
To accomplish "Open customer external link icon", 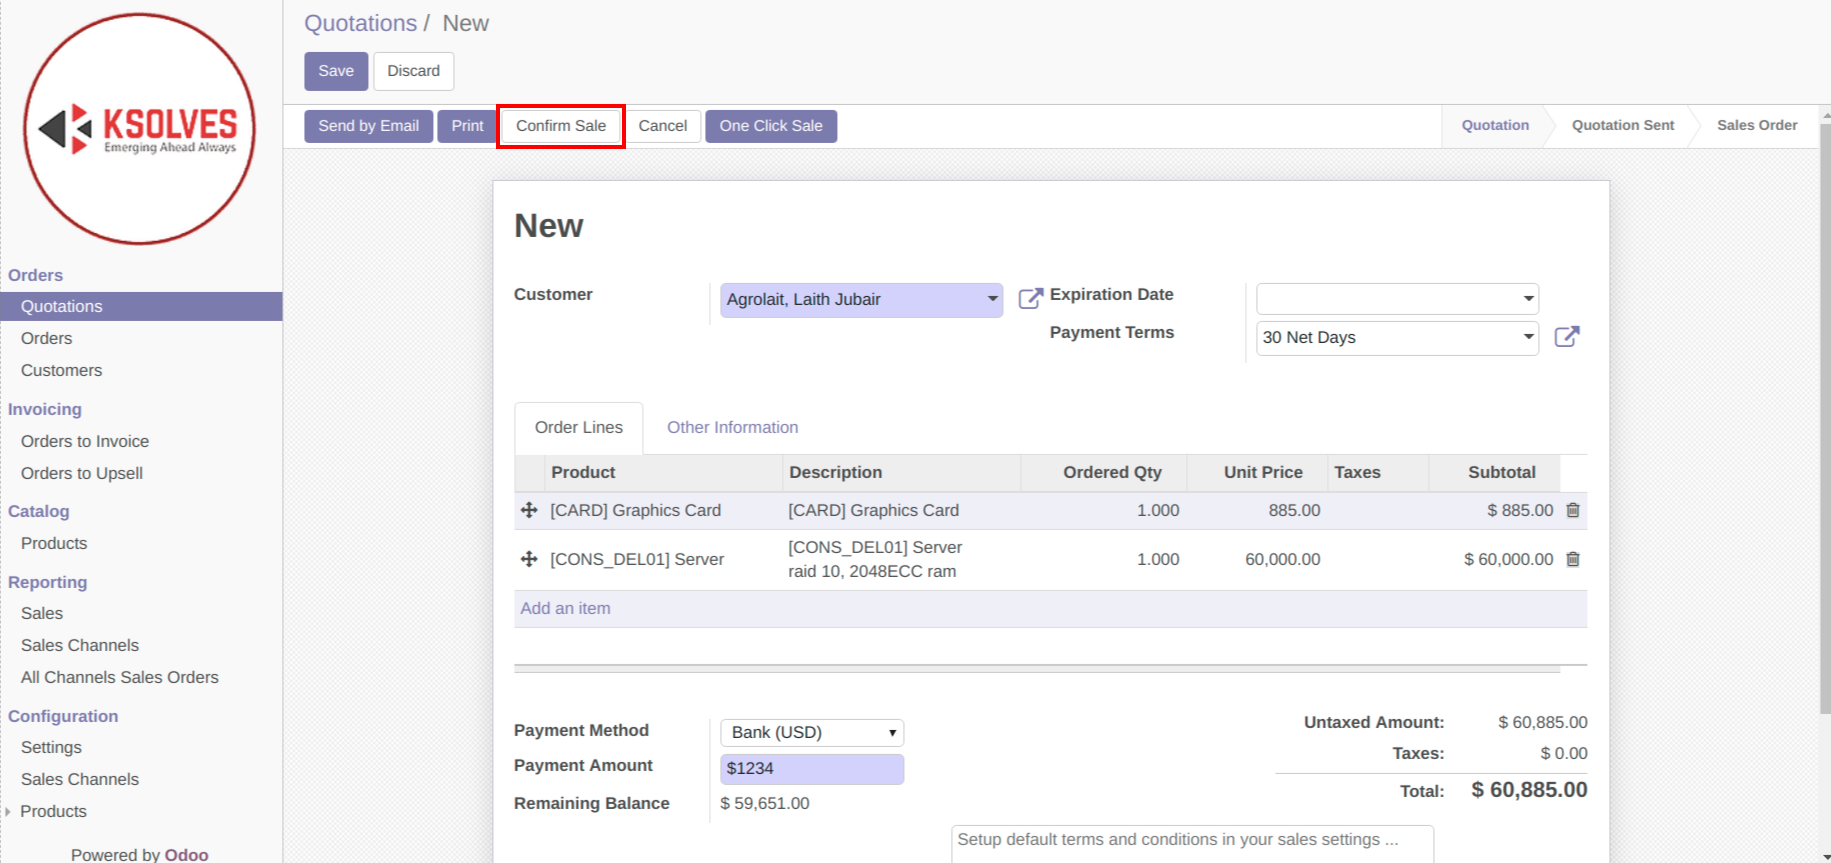I will click(x=1029, y=298).
